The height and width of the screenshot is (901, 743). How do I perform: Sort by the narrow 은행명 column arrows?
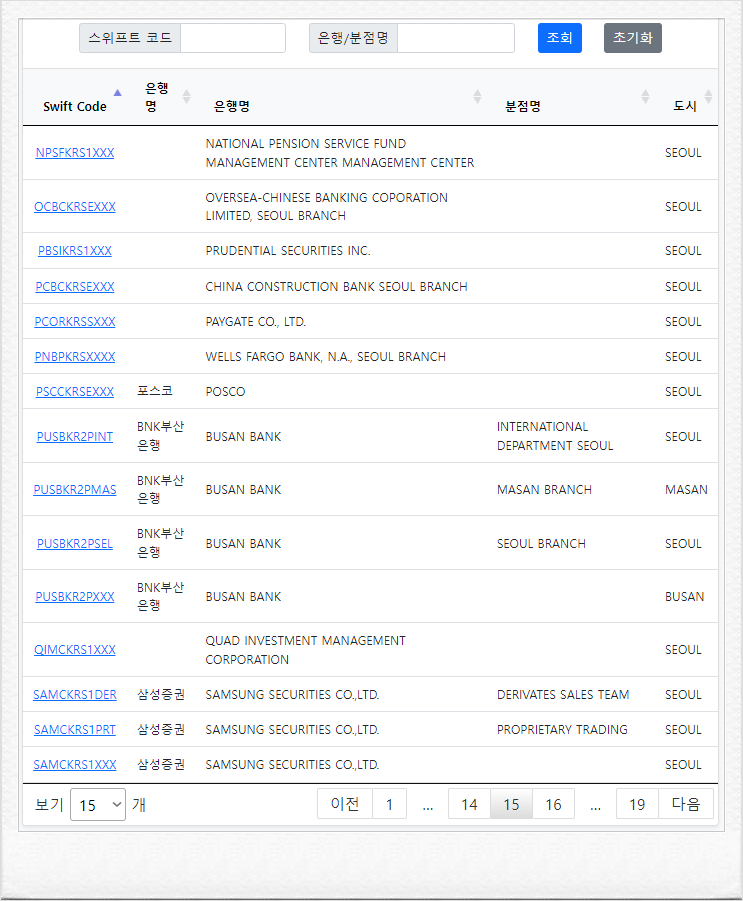pyautogui.click(x=186, y=97)
